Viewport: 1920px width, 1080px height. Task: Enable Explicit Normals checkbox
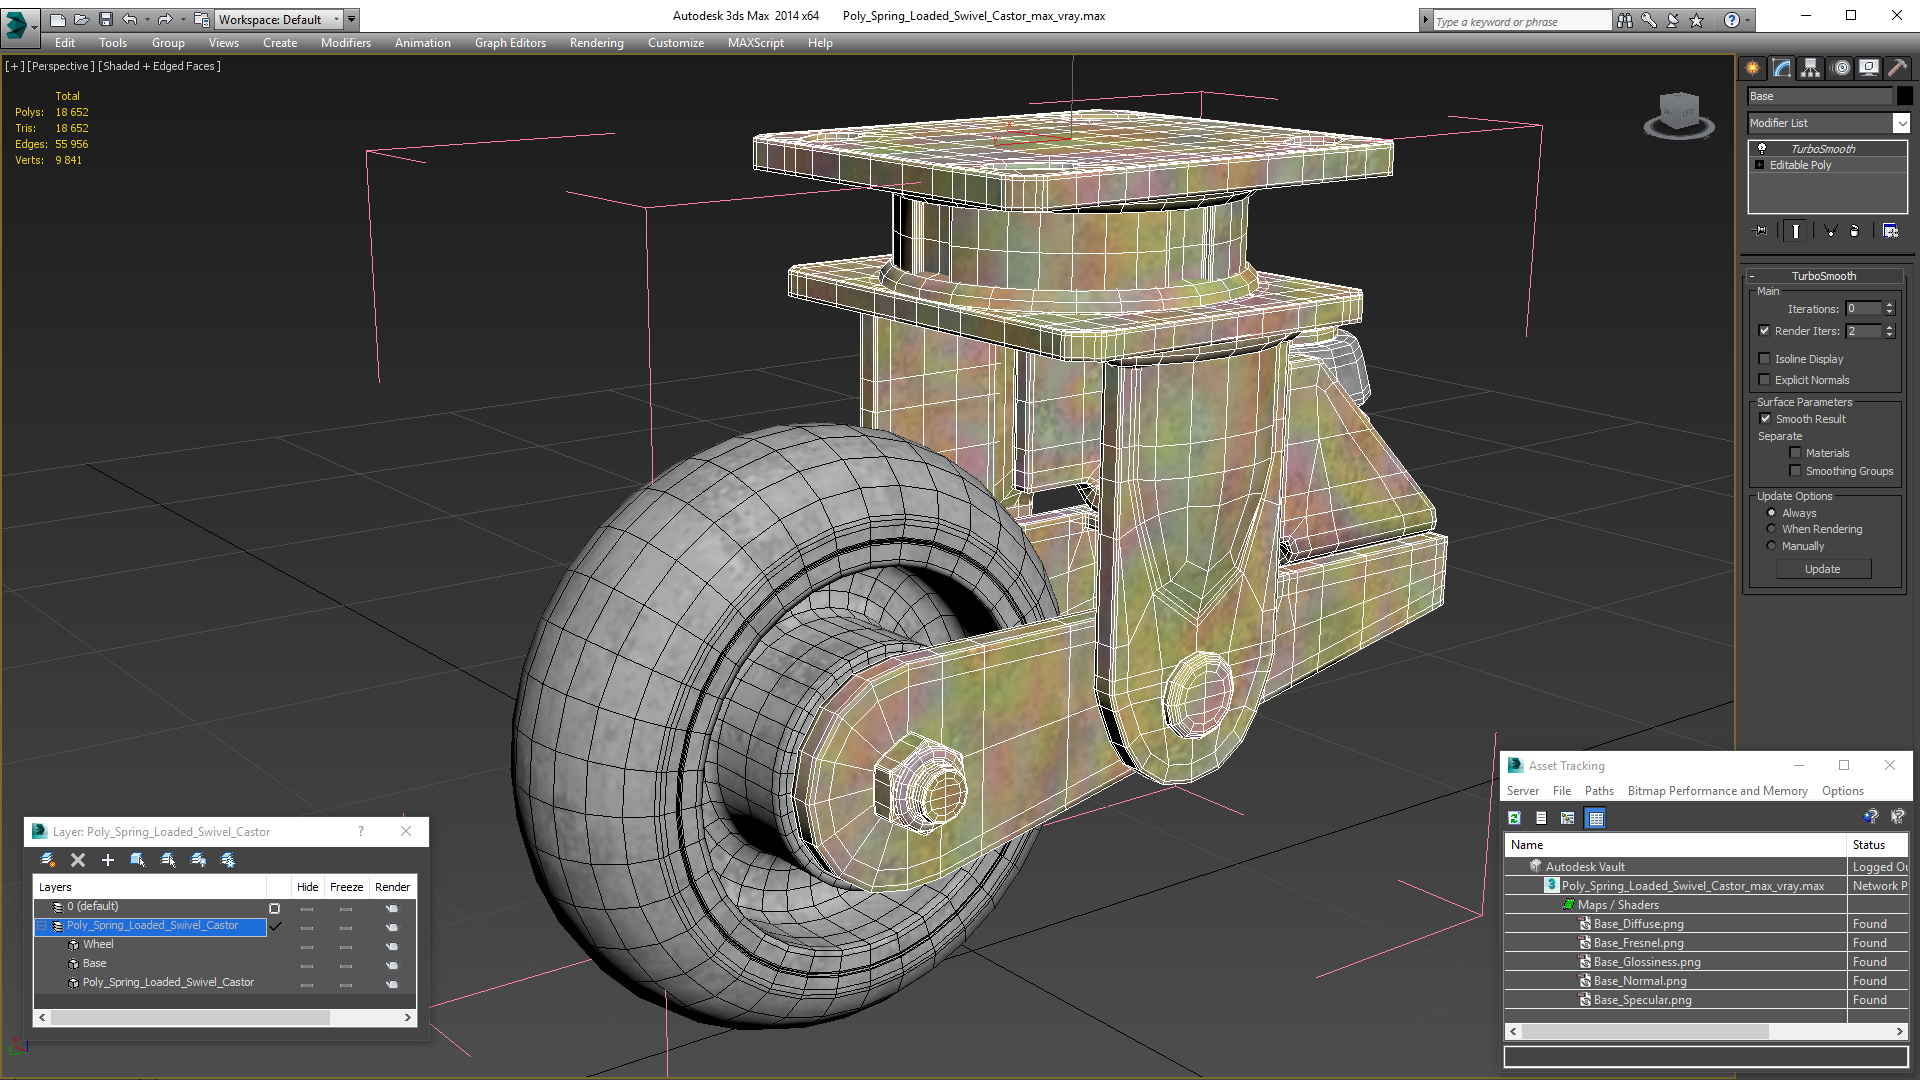[1764, 380]
